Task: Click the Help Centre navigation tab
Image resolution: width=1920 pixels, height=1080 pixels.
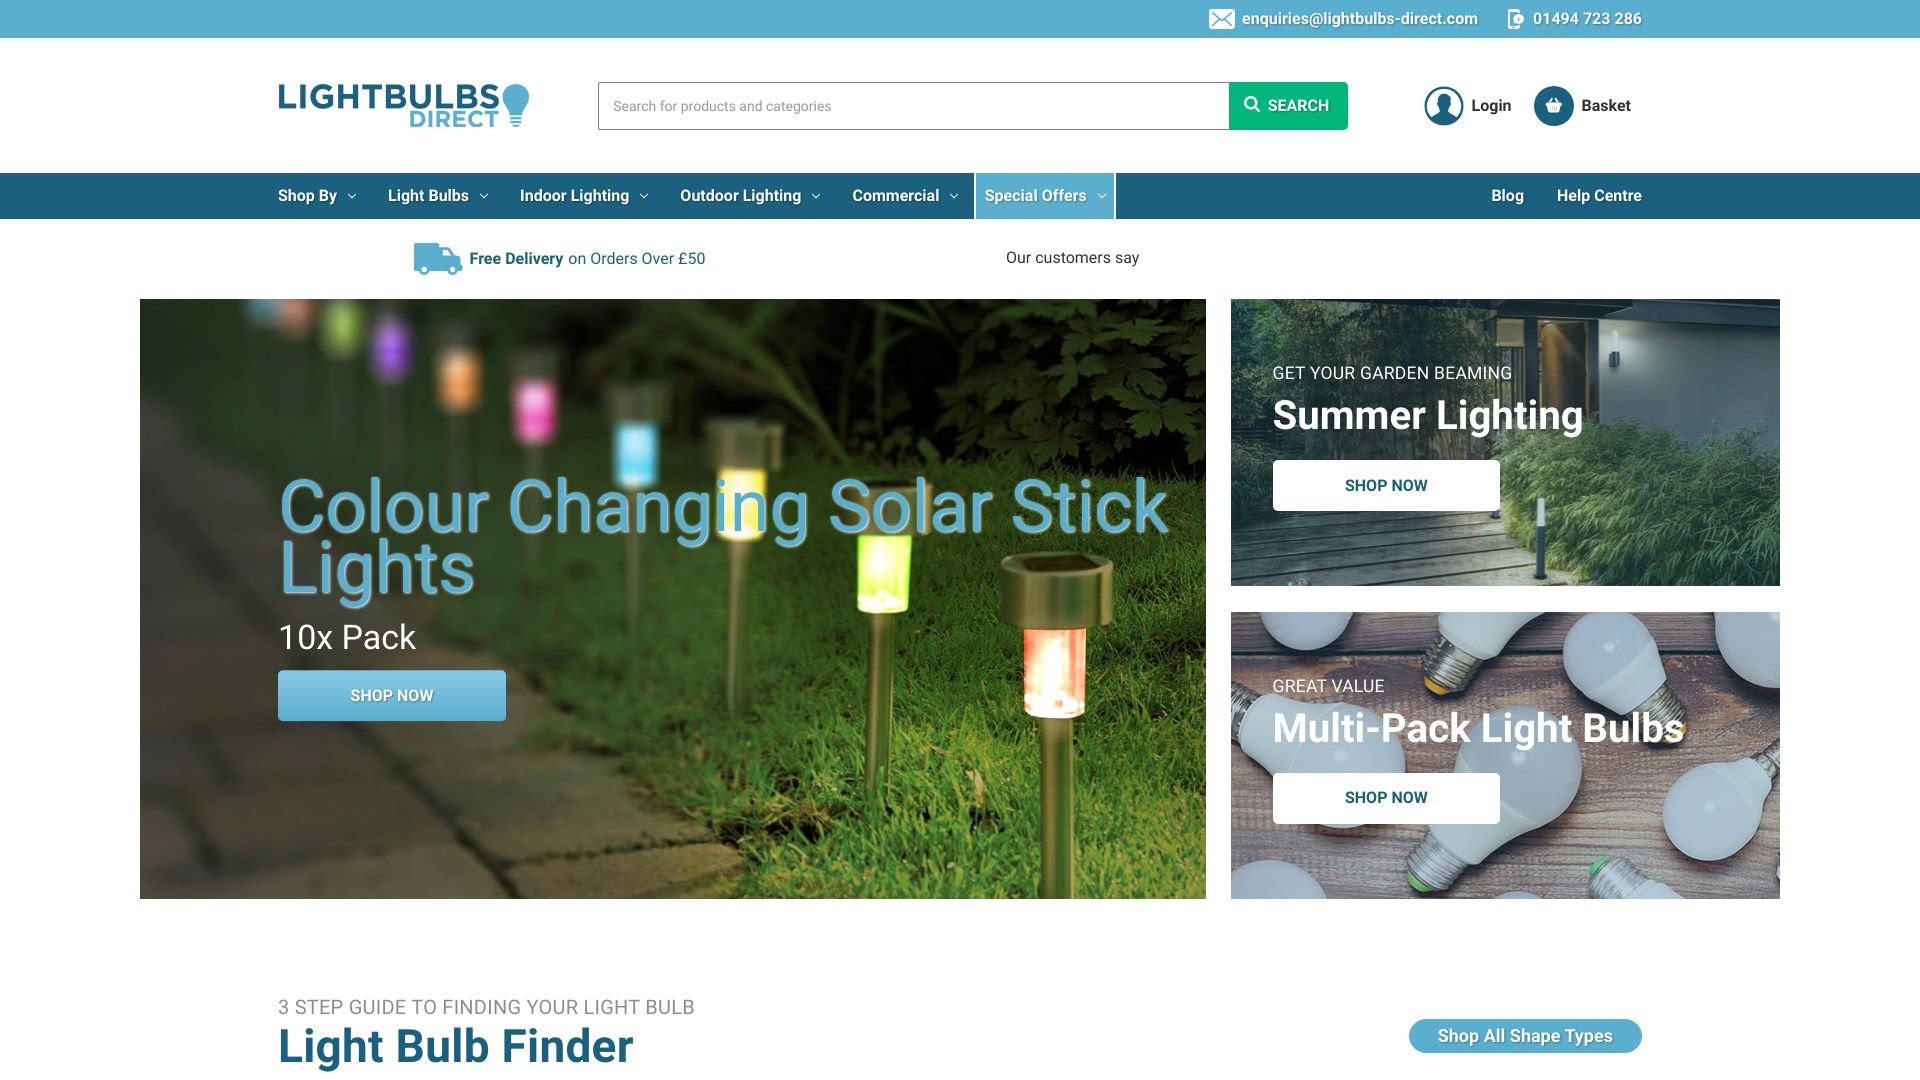Action: 1600,195
